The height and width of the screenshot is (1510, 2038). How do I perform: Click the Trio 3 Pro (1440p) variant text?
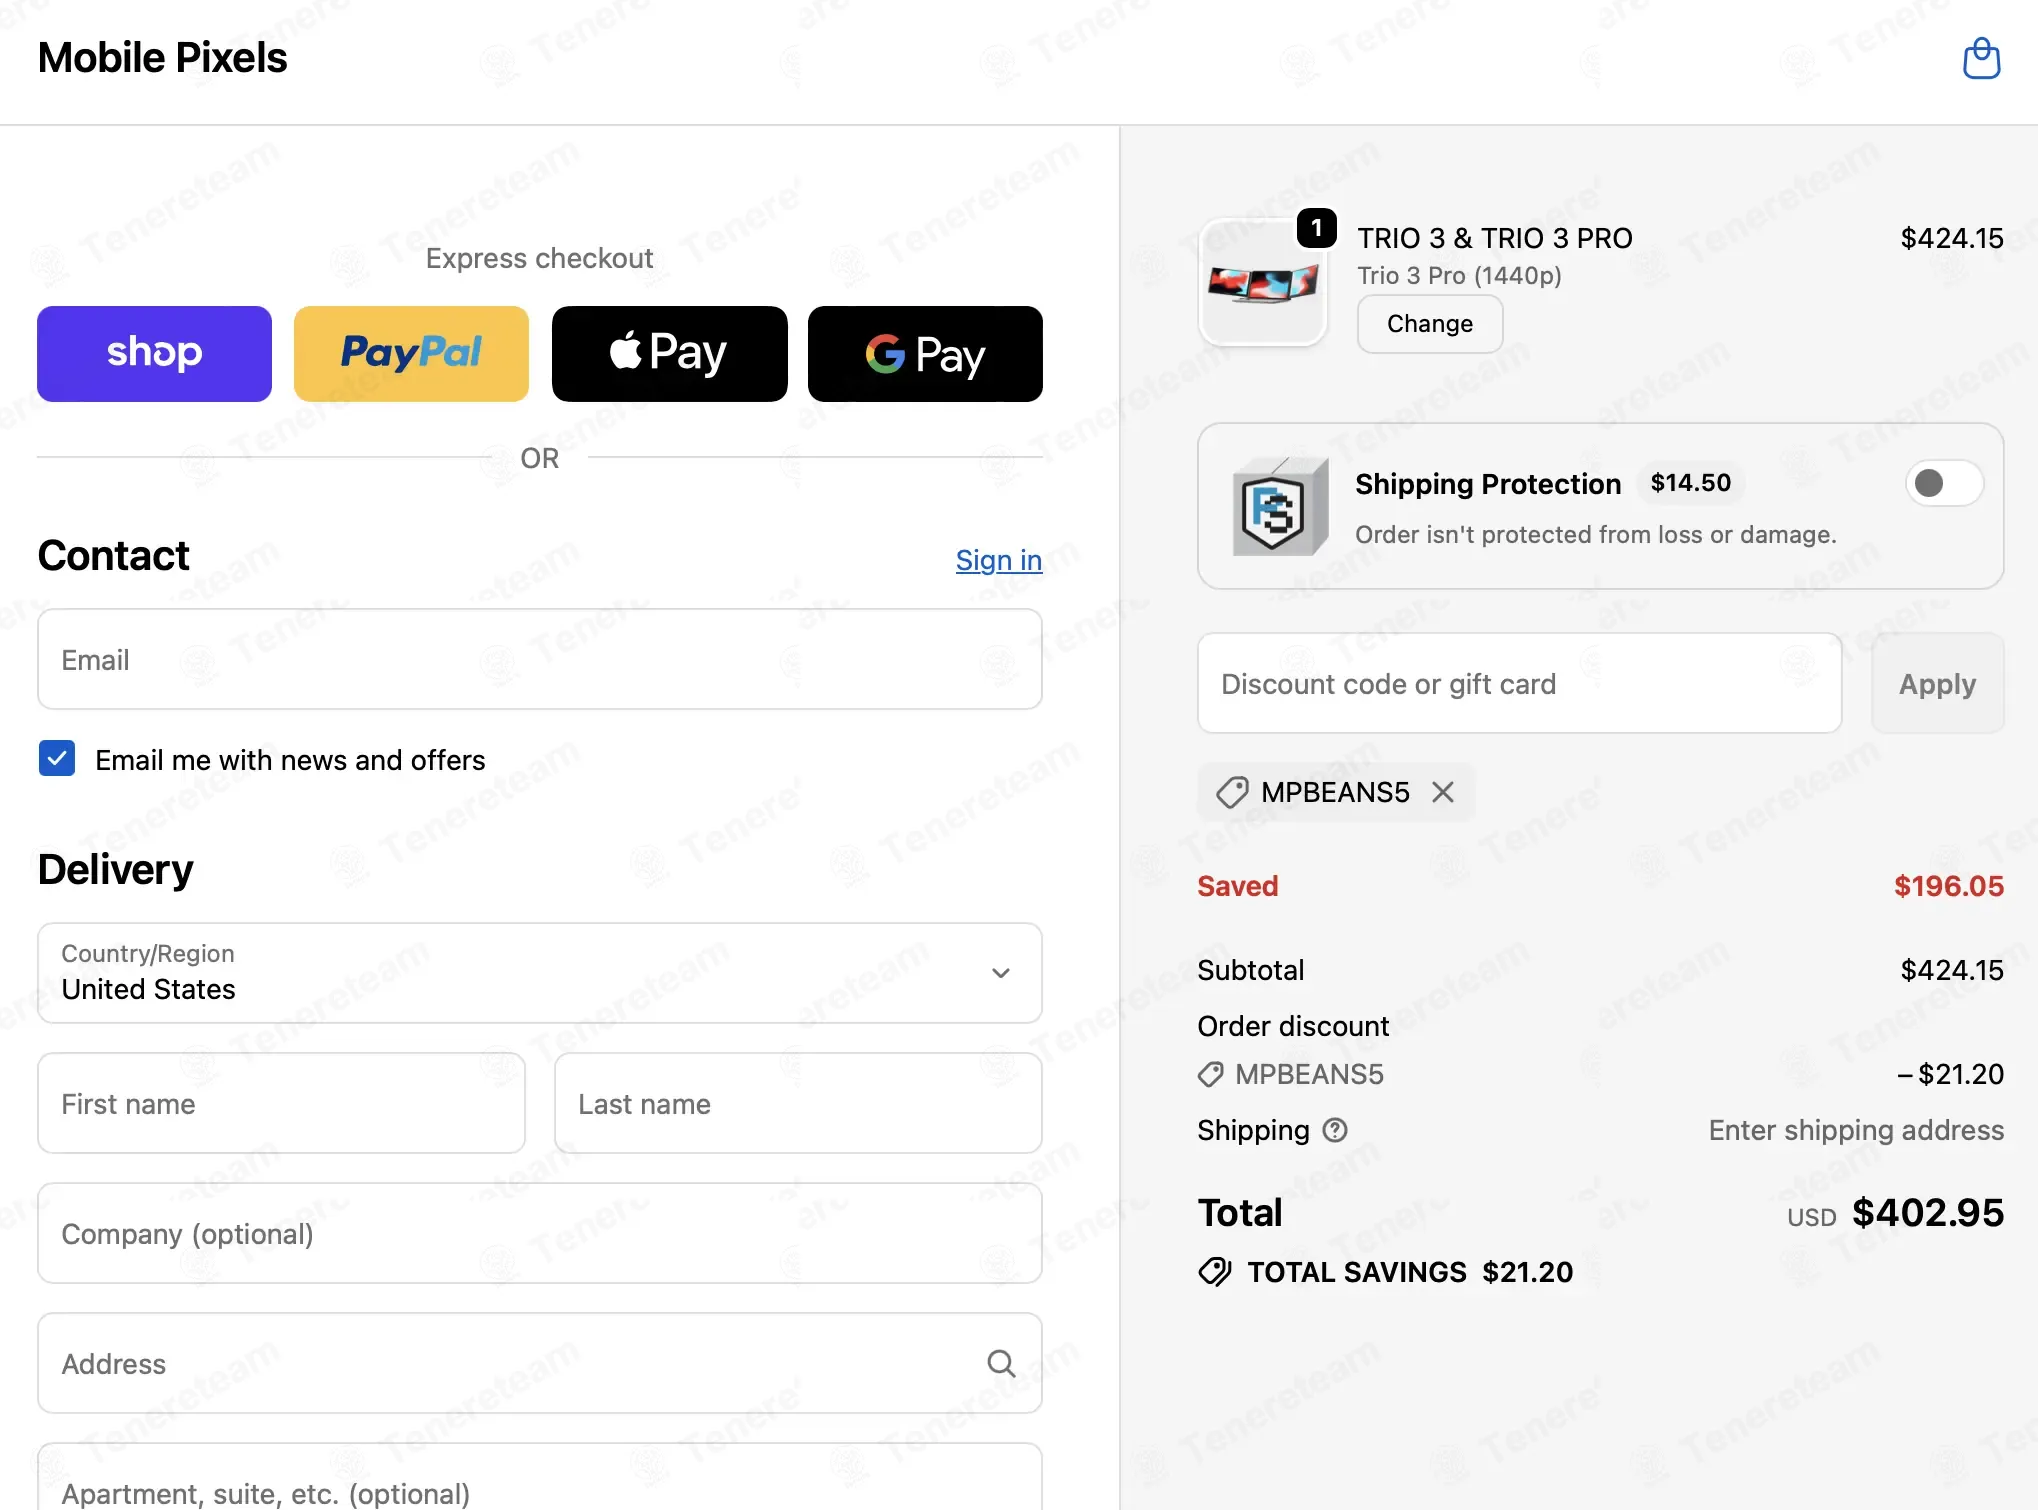(x=1459, y=275)
